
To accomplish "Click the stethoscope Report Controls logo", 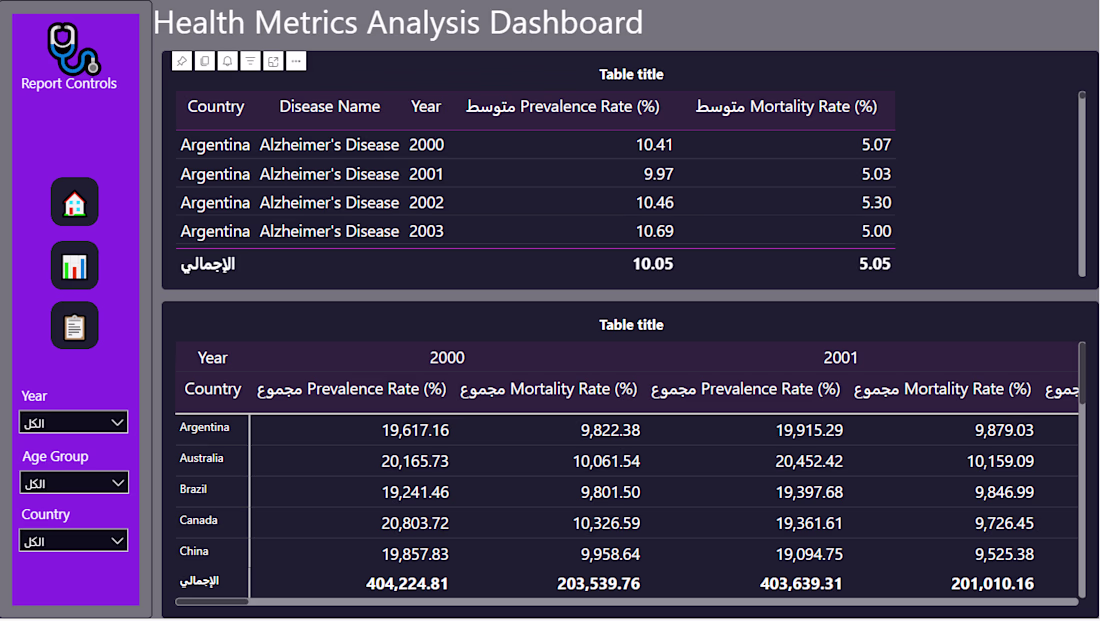I will pos(73,48).
